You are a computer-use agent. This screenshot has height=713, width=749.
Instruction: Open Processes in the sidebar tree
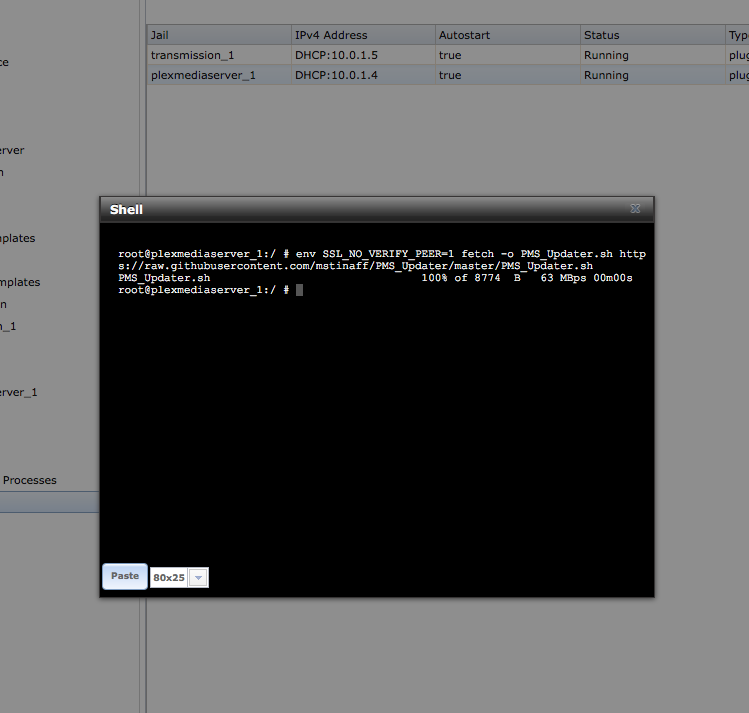pos(30,480)
